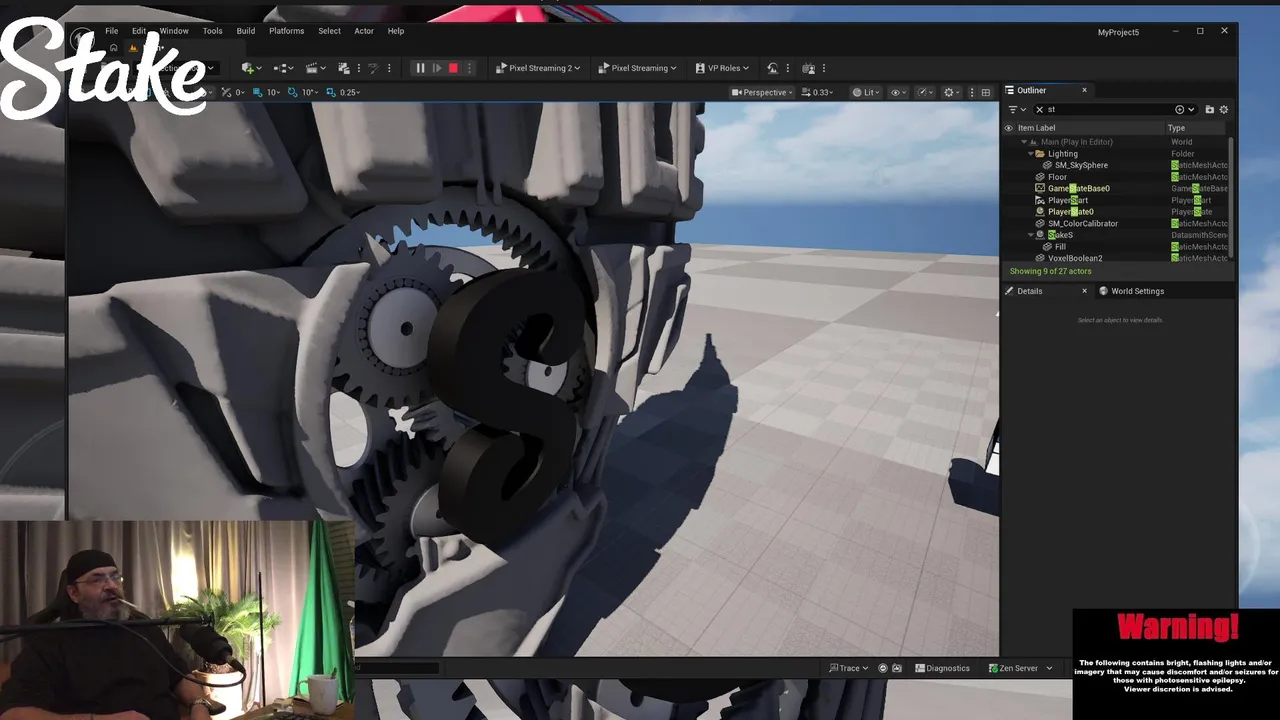Viewport: 1280px width, 720px height.
Task: Select GameStateBase0 in Outliner
Action: [x=1078, y=188]
